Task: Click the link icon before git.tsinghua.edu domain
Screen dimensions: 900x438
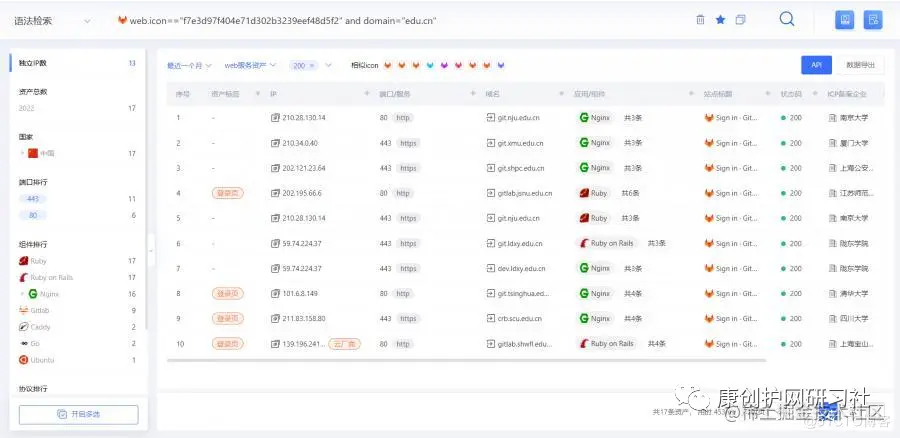Action: pos(490,293)
